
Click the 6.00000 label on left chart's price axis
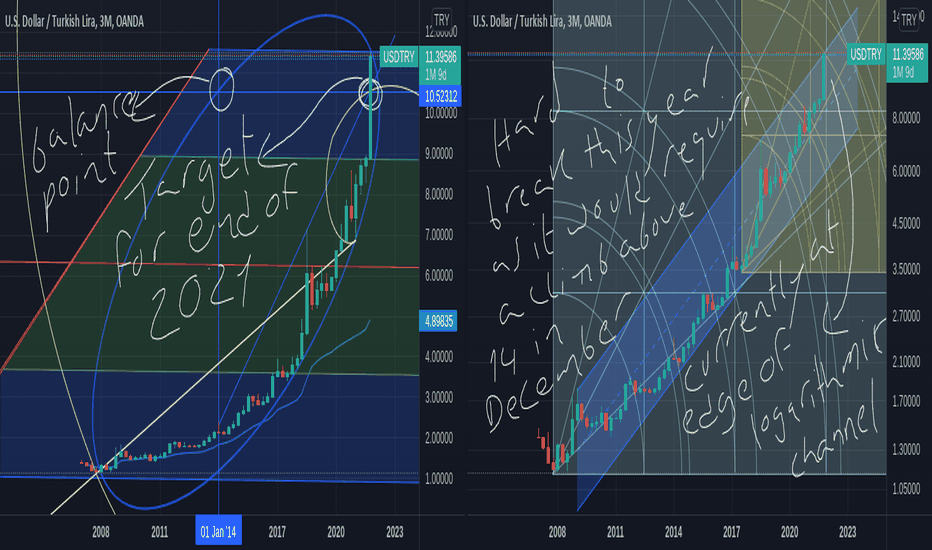point(439,275)
